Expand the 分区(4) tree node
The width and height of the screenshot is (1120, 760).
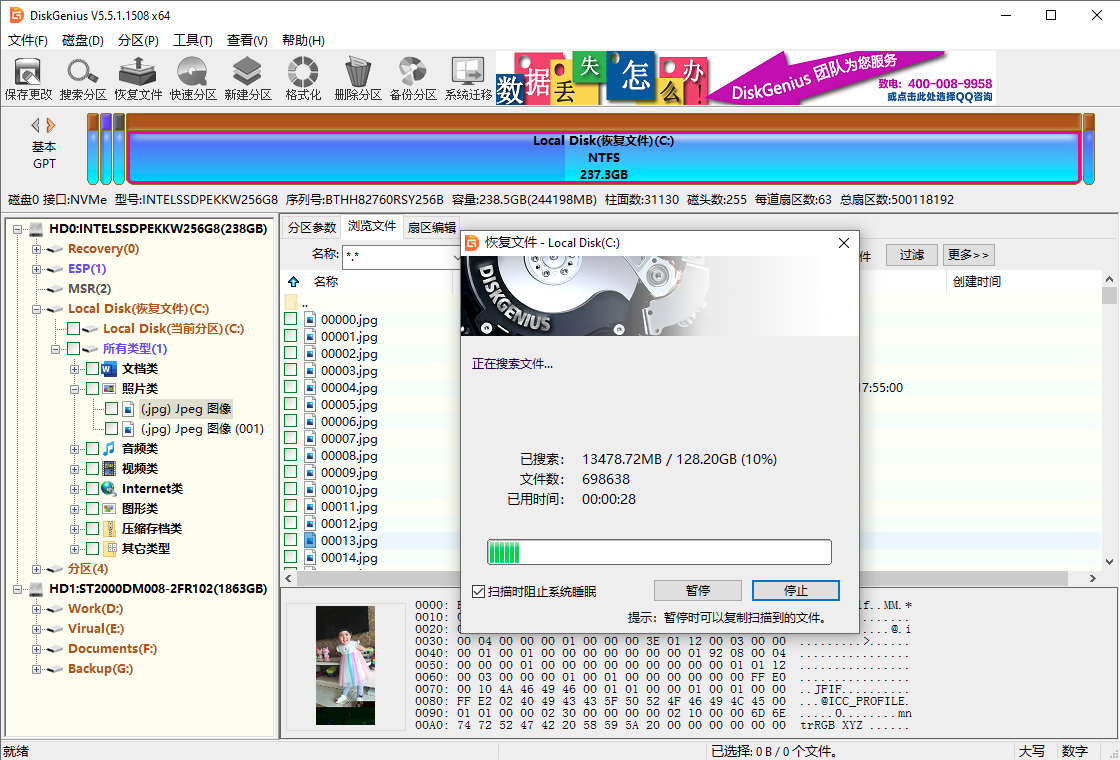36,569
